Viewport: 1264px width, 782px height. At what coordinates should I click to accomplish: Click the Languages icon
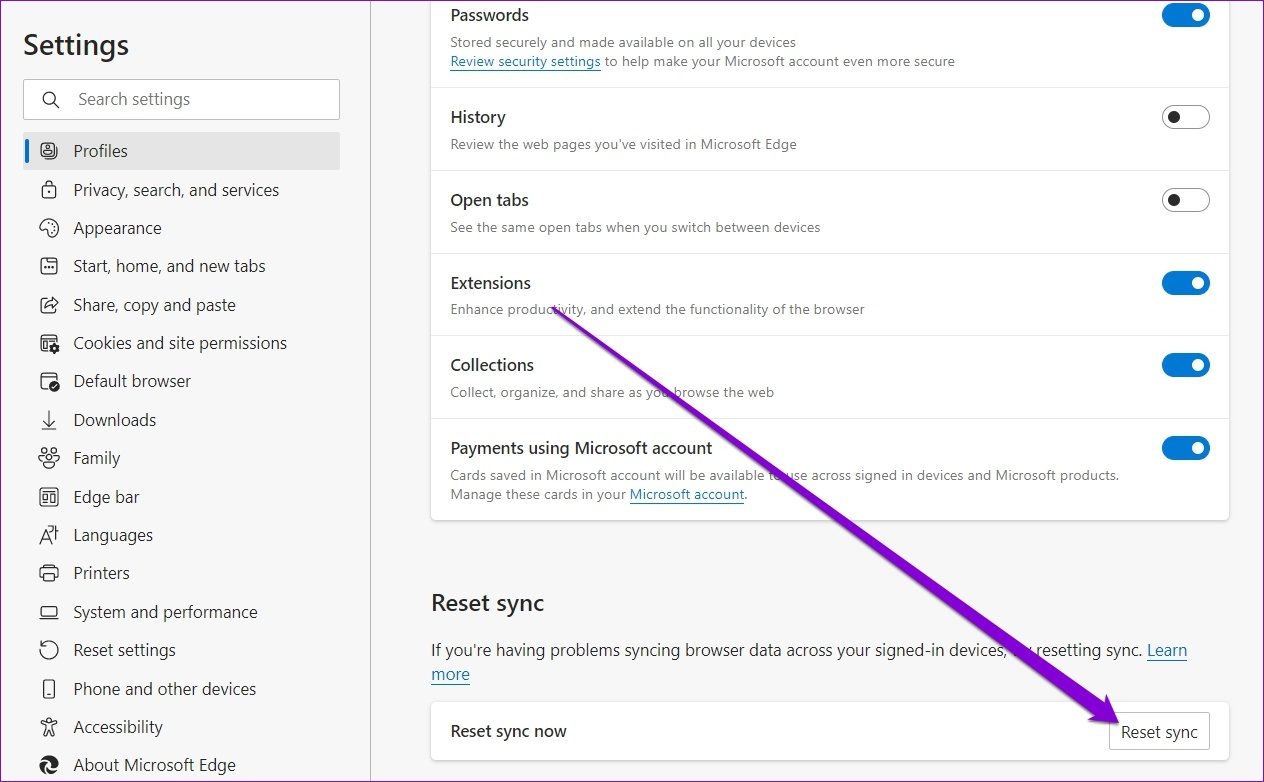pyautogui.click(x=49, y=535)
